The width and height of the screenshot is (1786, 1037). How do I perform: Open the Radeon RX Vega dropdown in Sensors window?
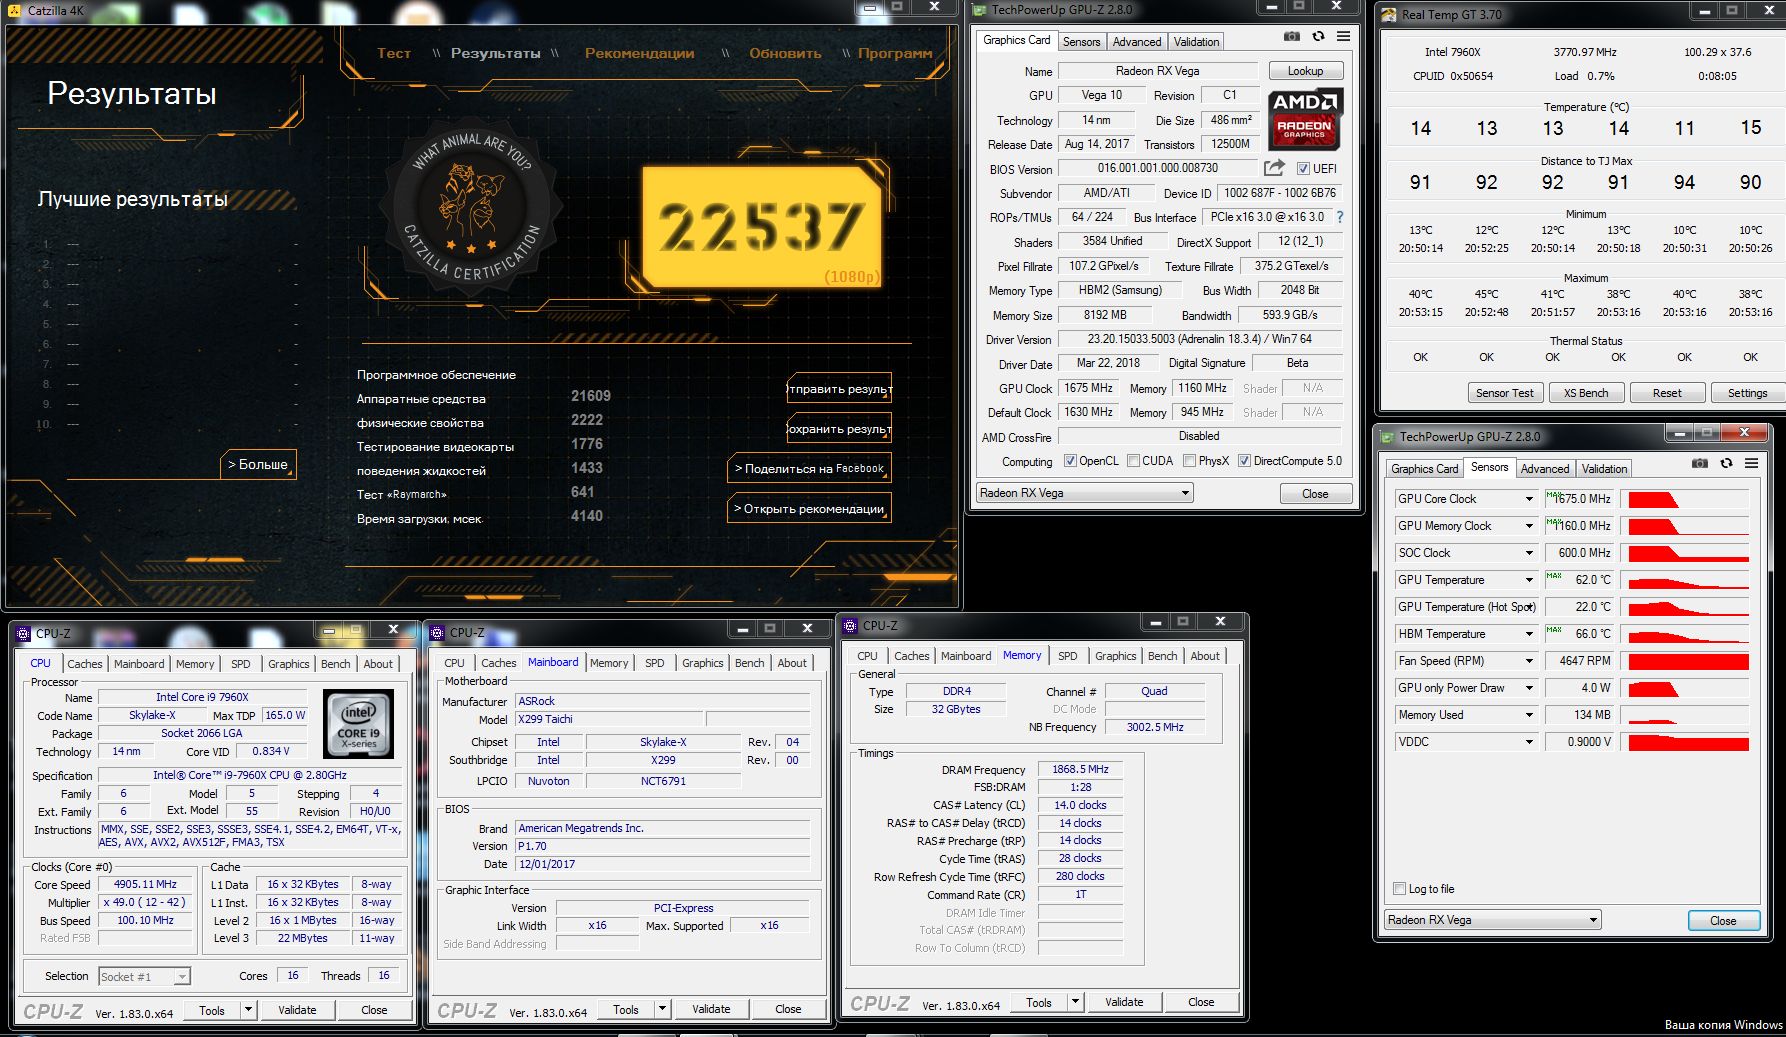[1493, 920]
